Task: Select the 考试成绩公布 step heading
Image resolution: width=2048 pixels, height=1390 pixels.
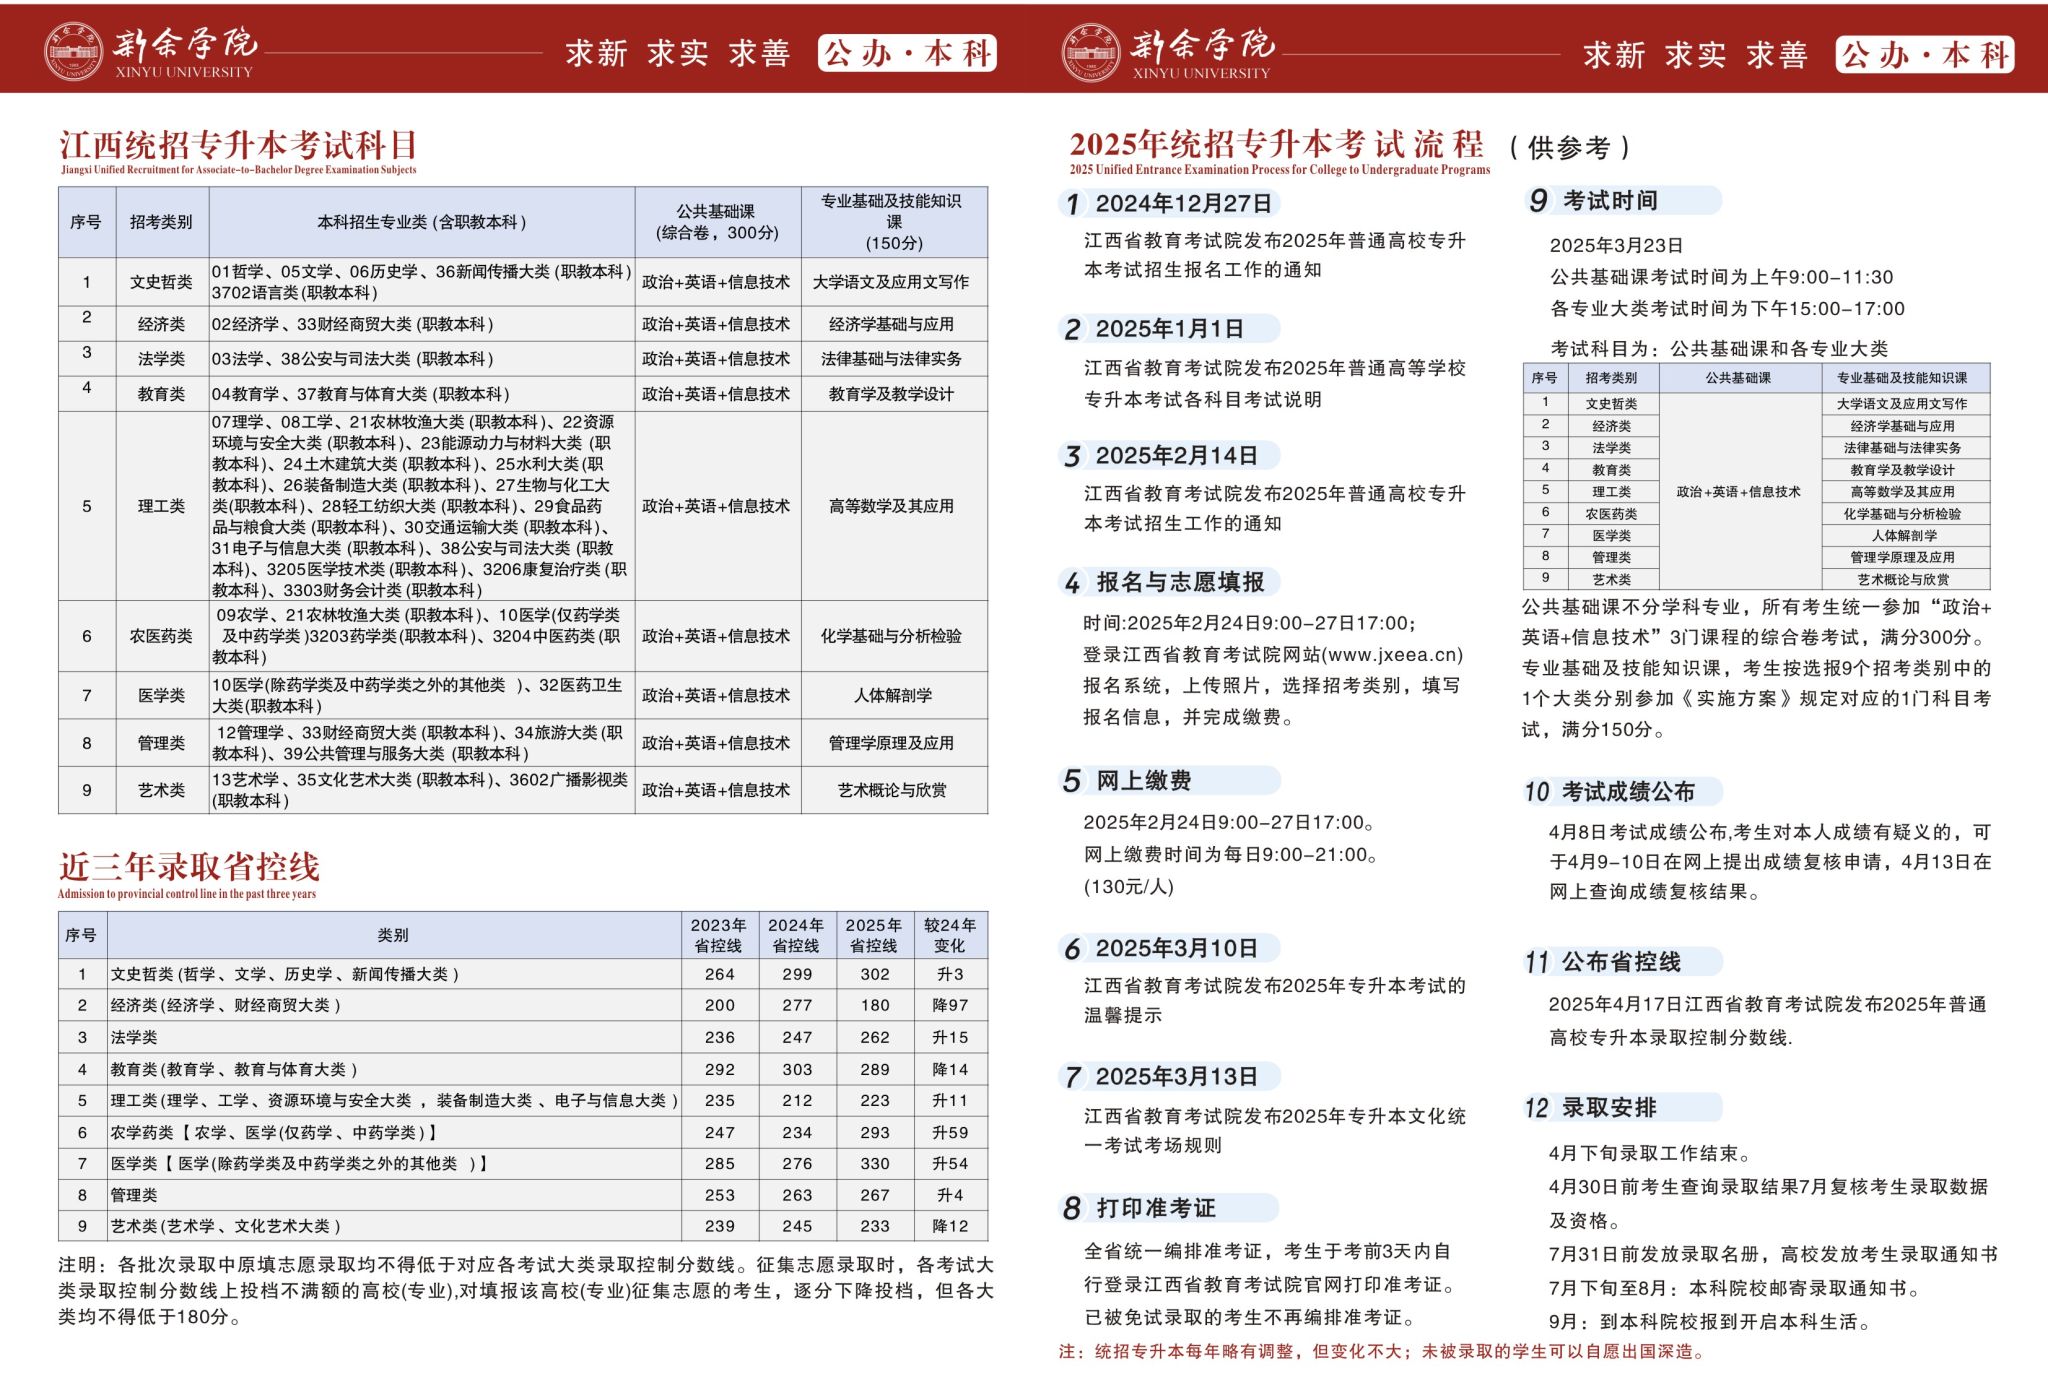Action: click(x=1628, y=792)
